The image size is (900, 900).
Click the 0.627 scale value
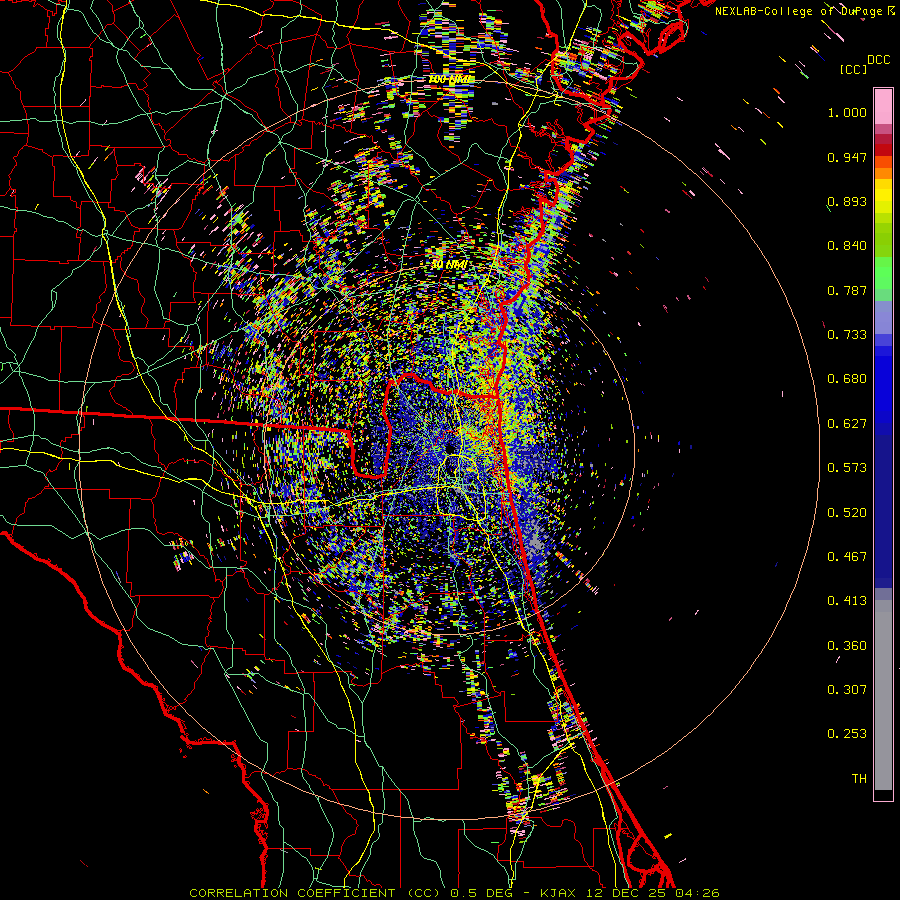pyautogui.click(x=847, y=424)
